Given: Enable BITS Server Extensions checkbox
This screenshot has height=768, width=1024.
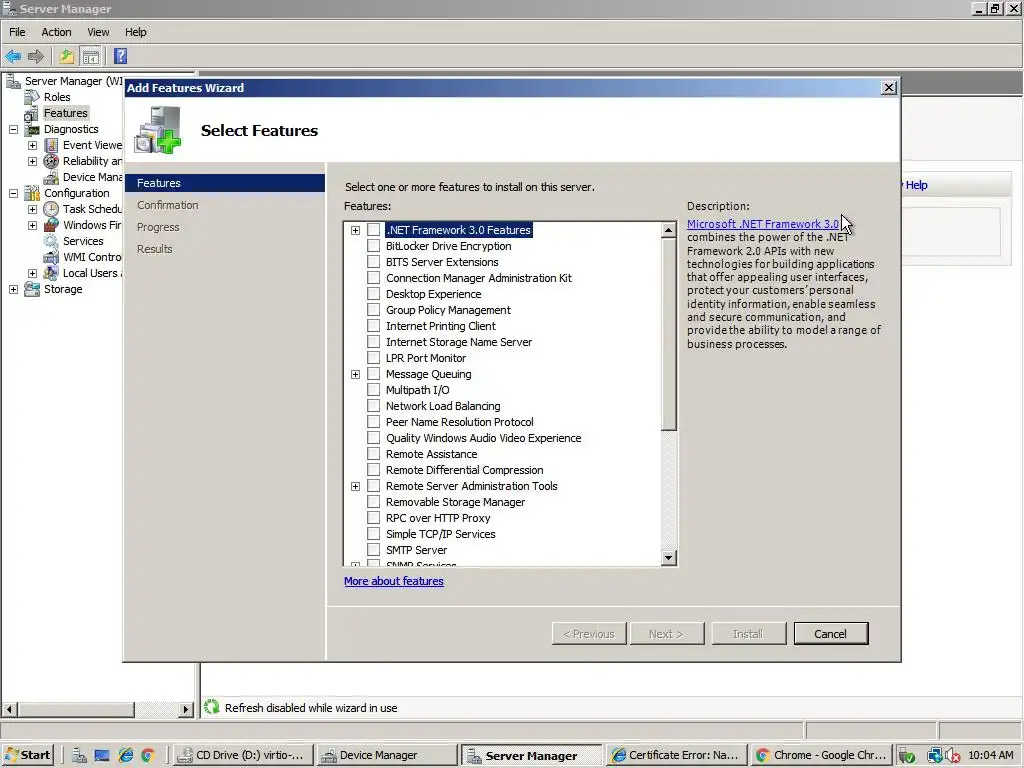Looking at the screenshot, I should pyautogui.click(x=374, y=262).
